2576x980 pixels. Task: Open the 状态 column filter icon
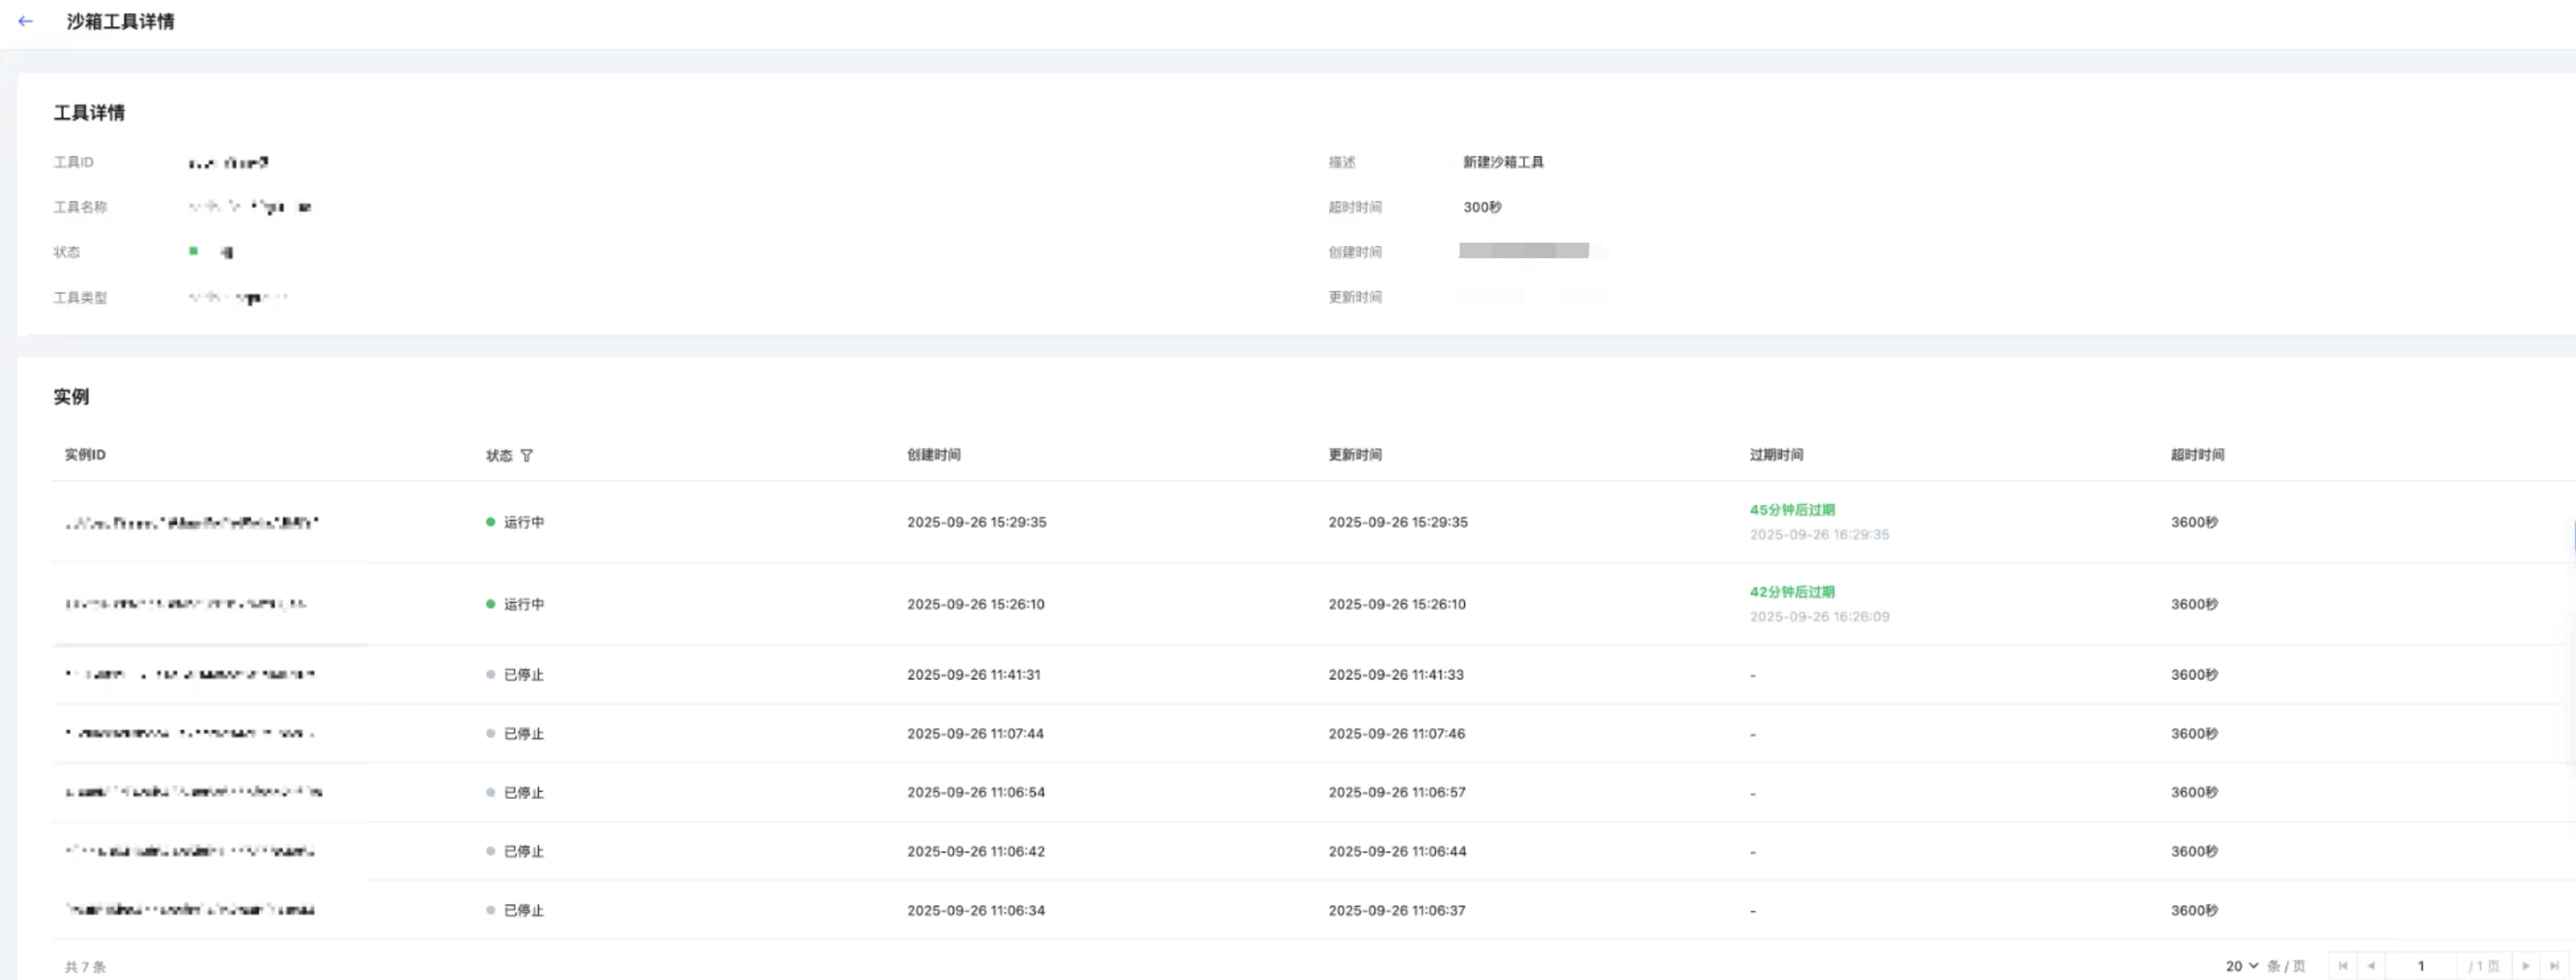pos(527,456)
